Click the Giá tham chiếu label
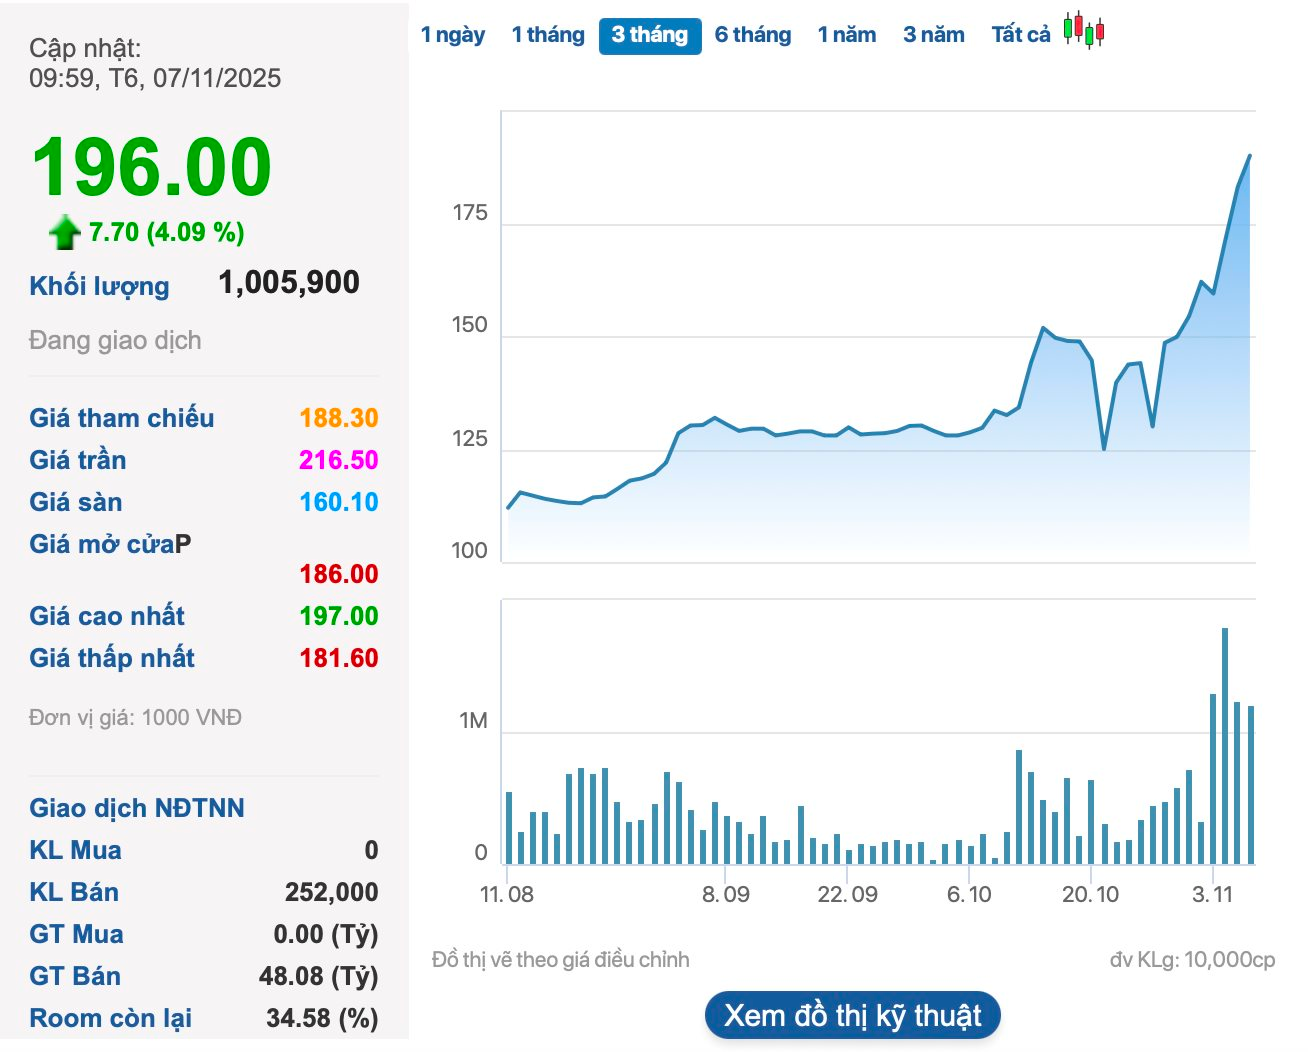The width and height of the screenshot is (1308, 1052). pos(122,418)
